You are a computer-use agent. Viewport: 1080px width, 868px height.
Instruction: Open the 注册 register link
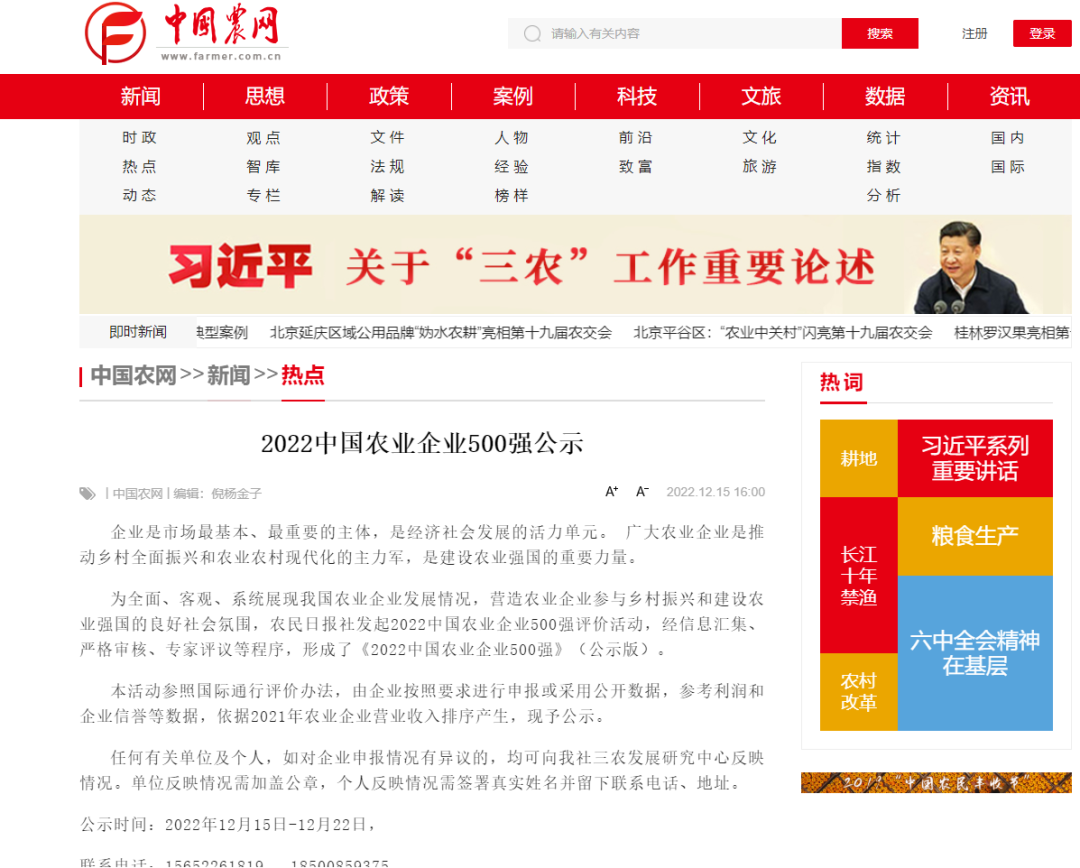pyautogui.click(x=974, y=33)
